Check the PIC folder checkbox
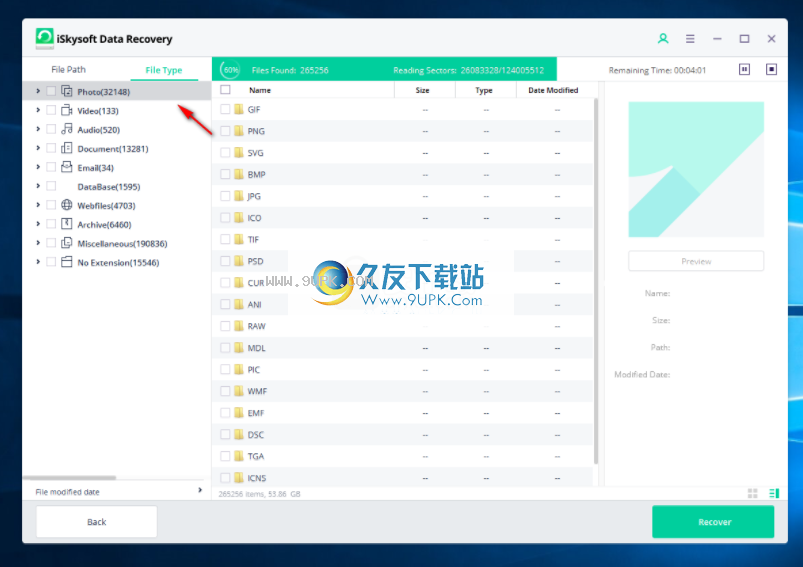Image resolution: width=803 pixels, height=567 pixels. click(x=225, y=369)
